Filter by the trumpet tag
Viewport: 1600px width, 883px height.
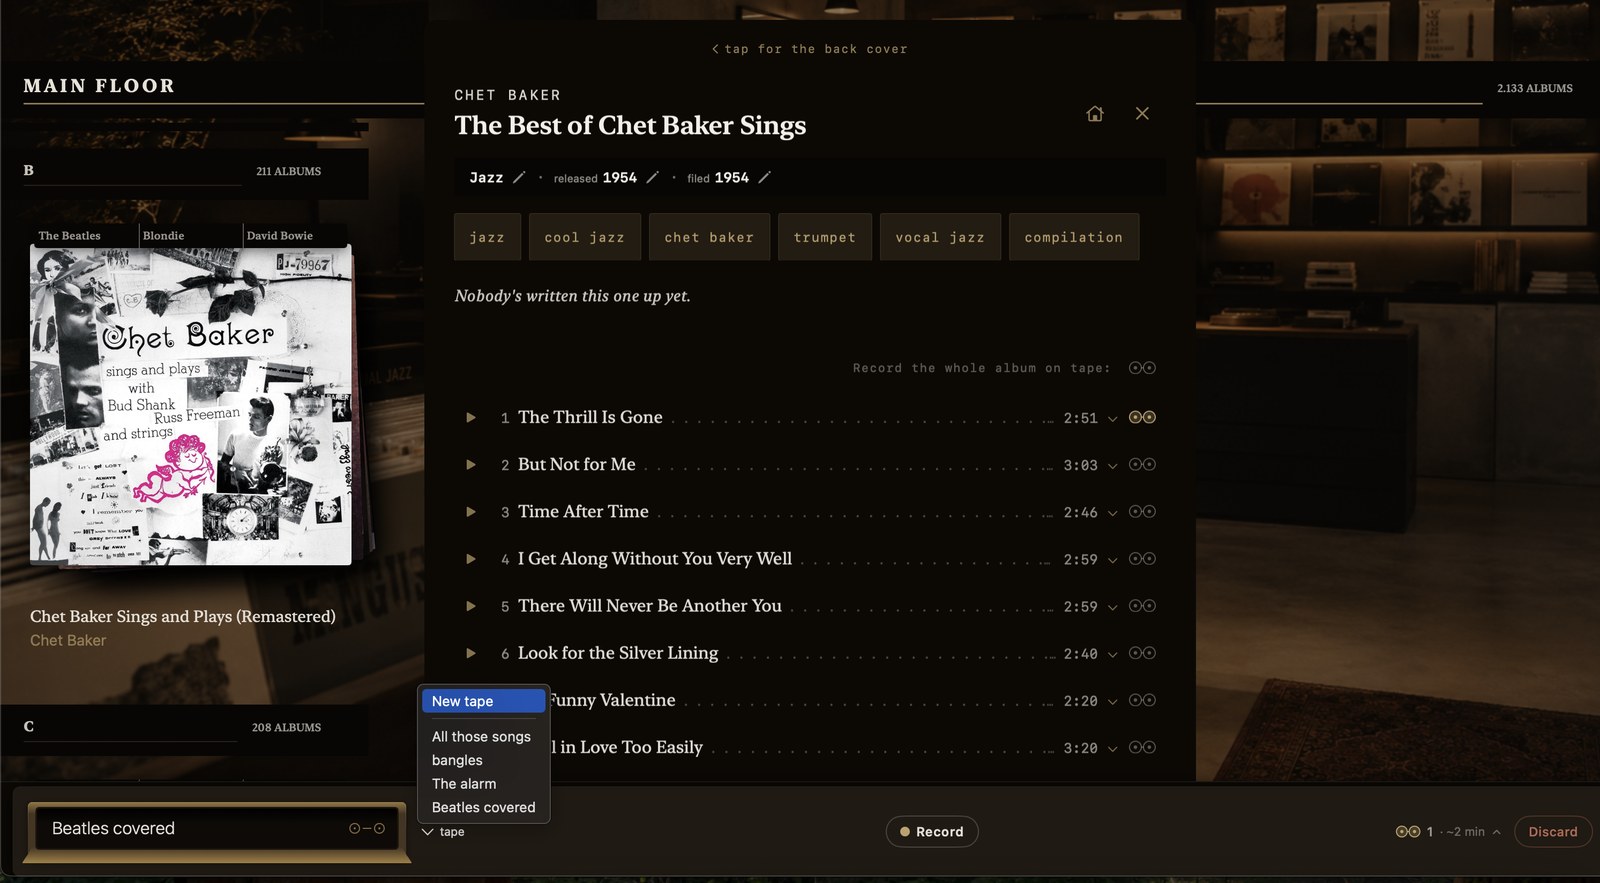pos(825,237)
